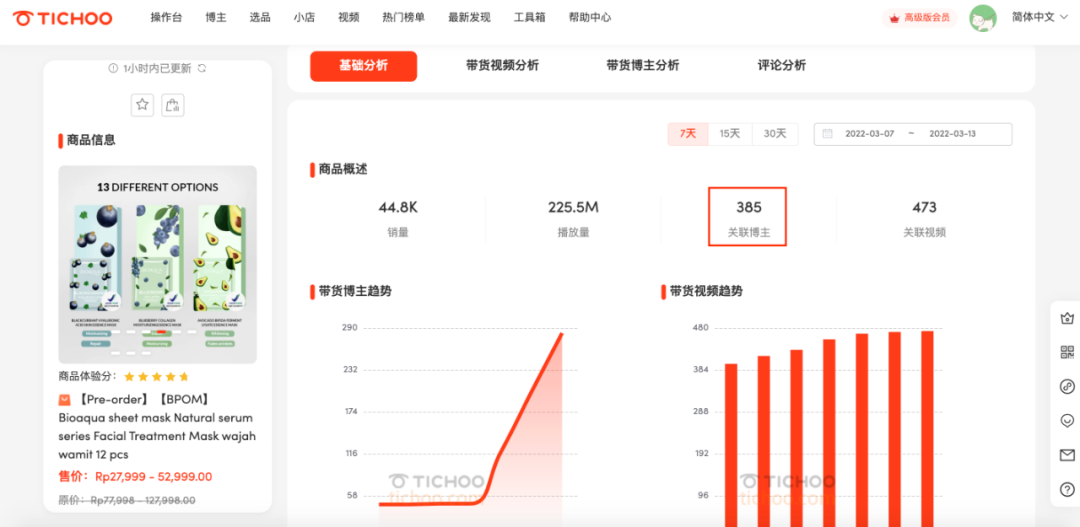
Task: Refresh the data update status
Action: point(202,68)
